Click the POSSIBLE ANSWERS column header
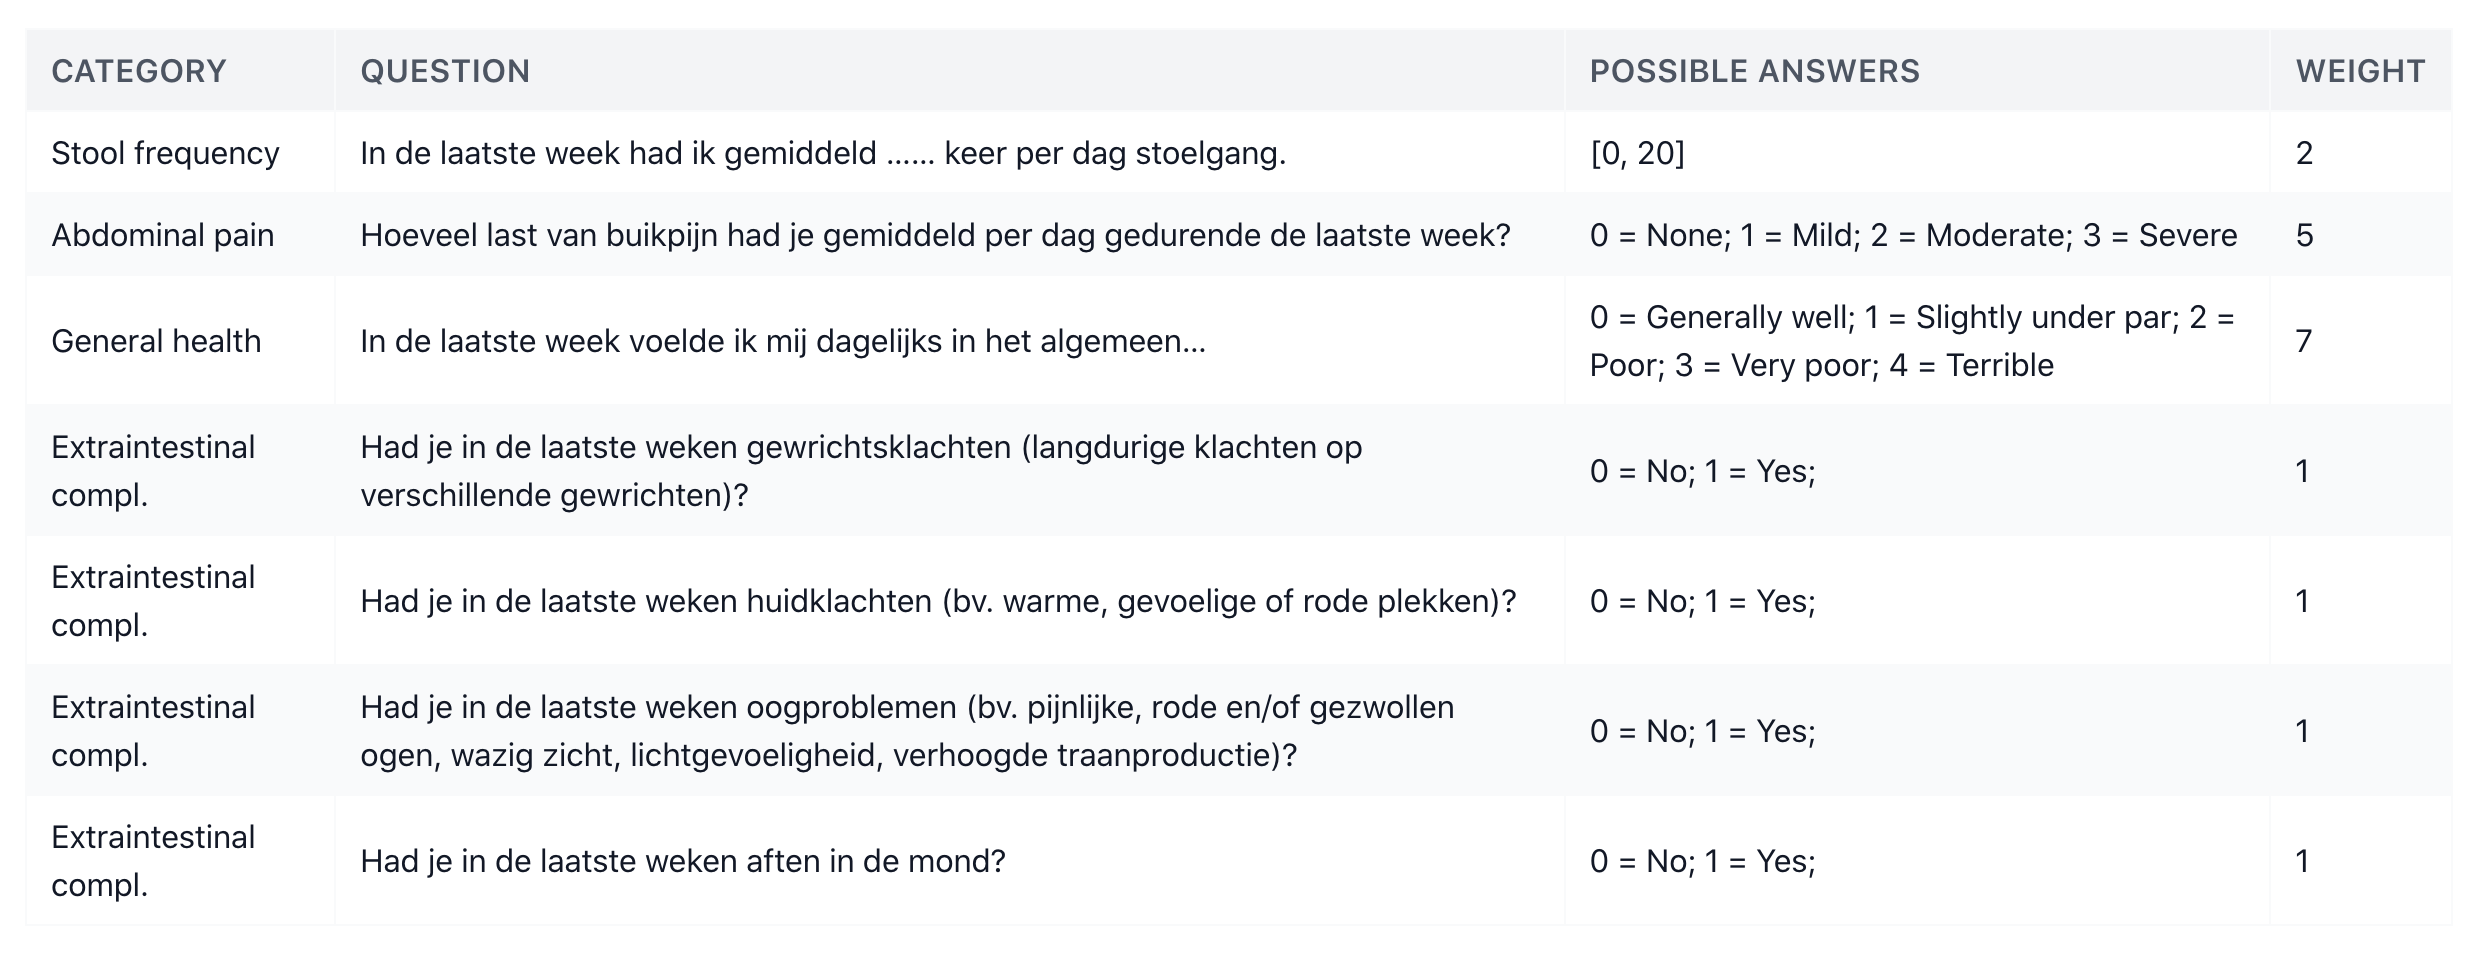The width and height of the screenshot is (2474, 954). (x=1754, y=71)
